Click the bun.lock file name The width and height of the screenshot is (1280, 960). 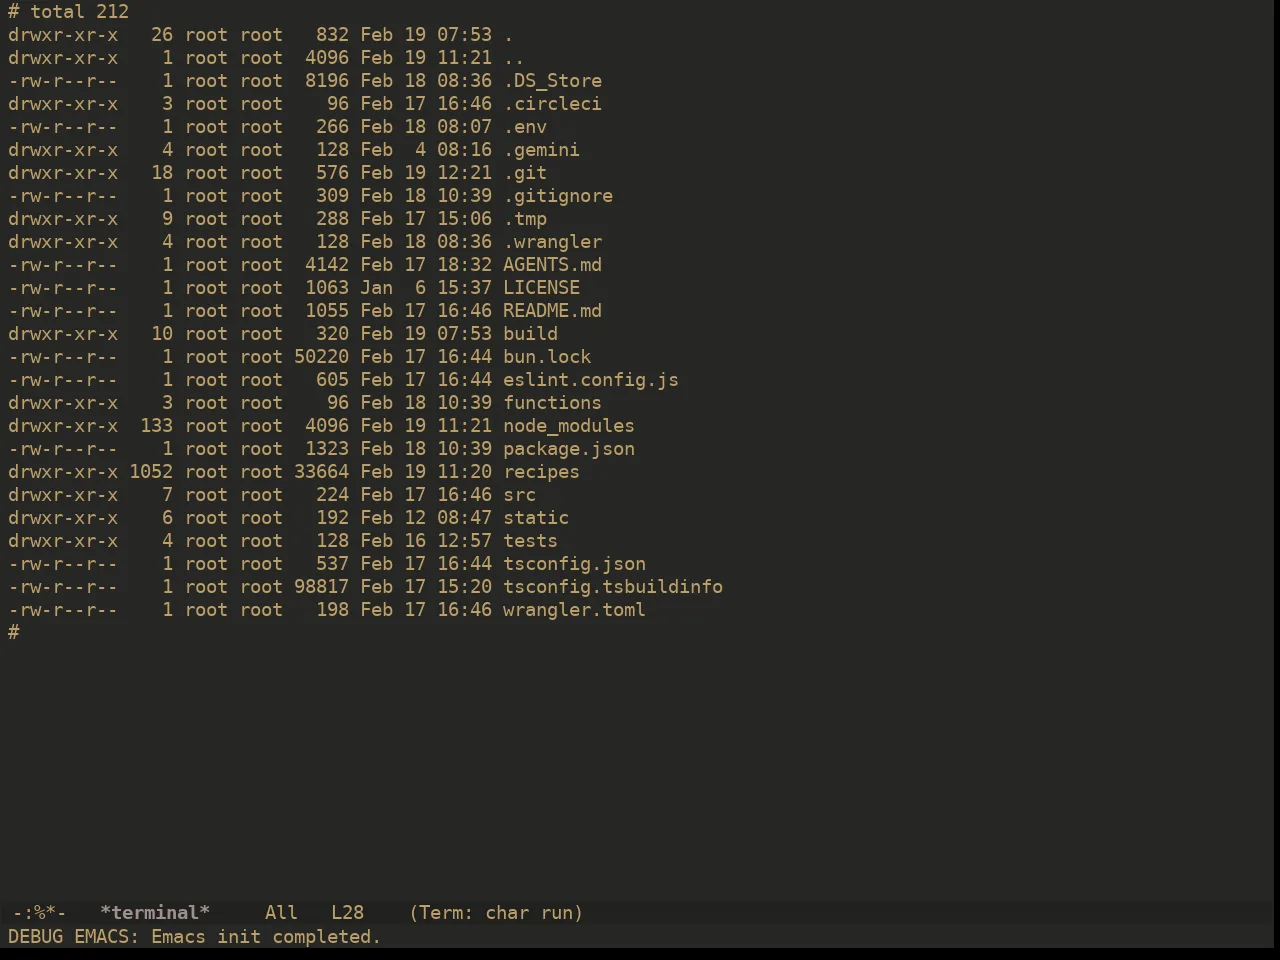(x=547, y=357)
